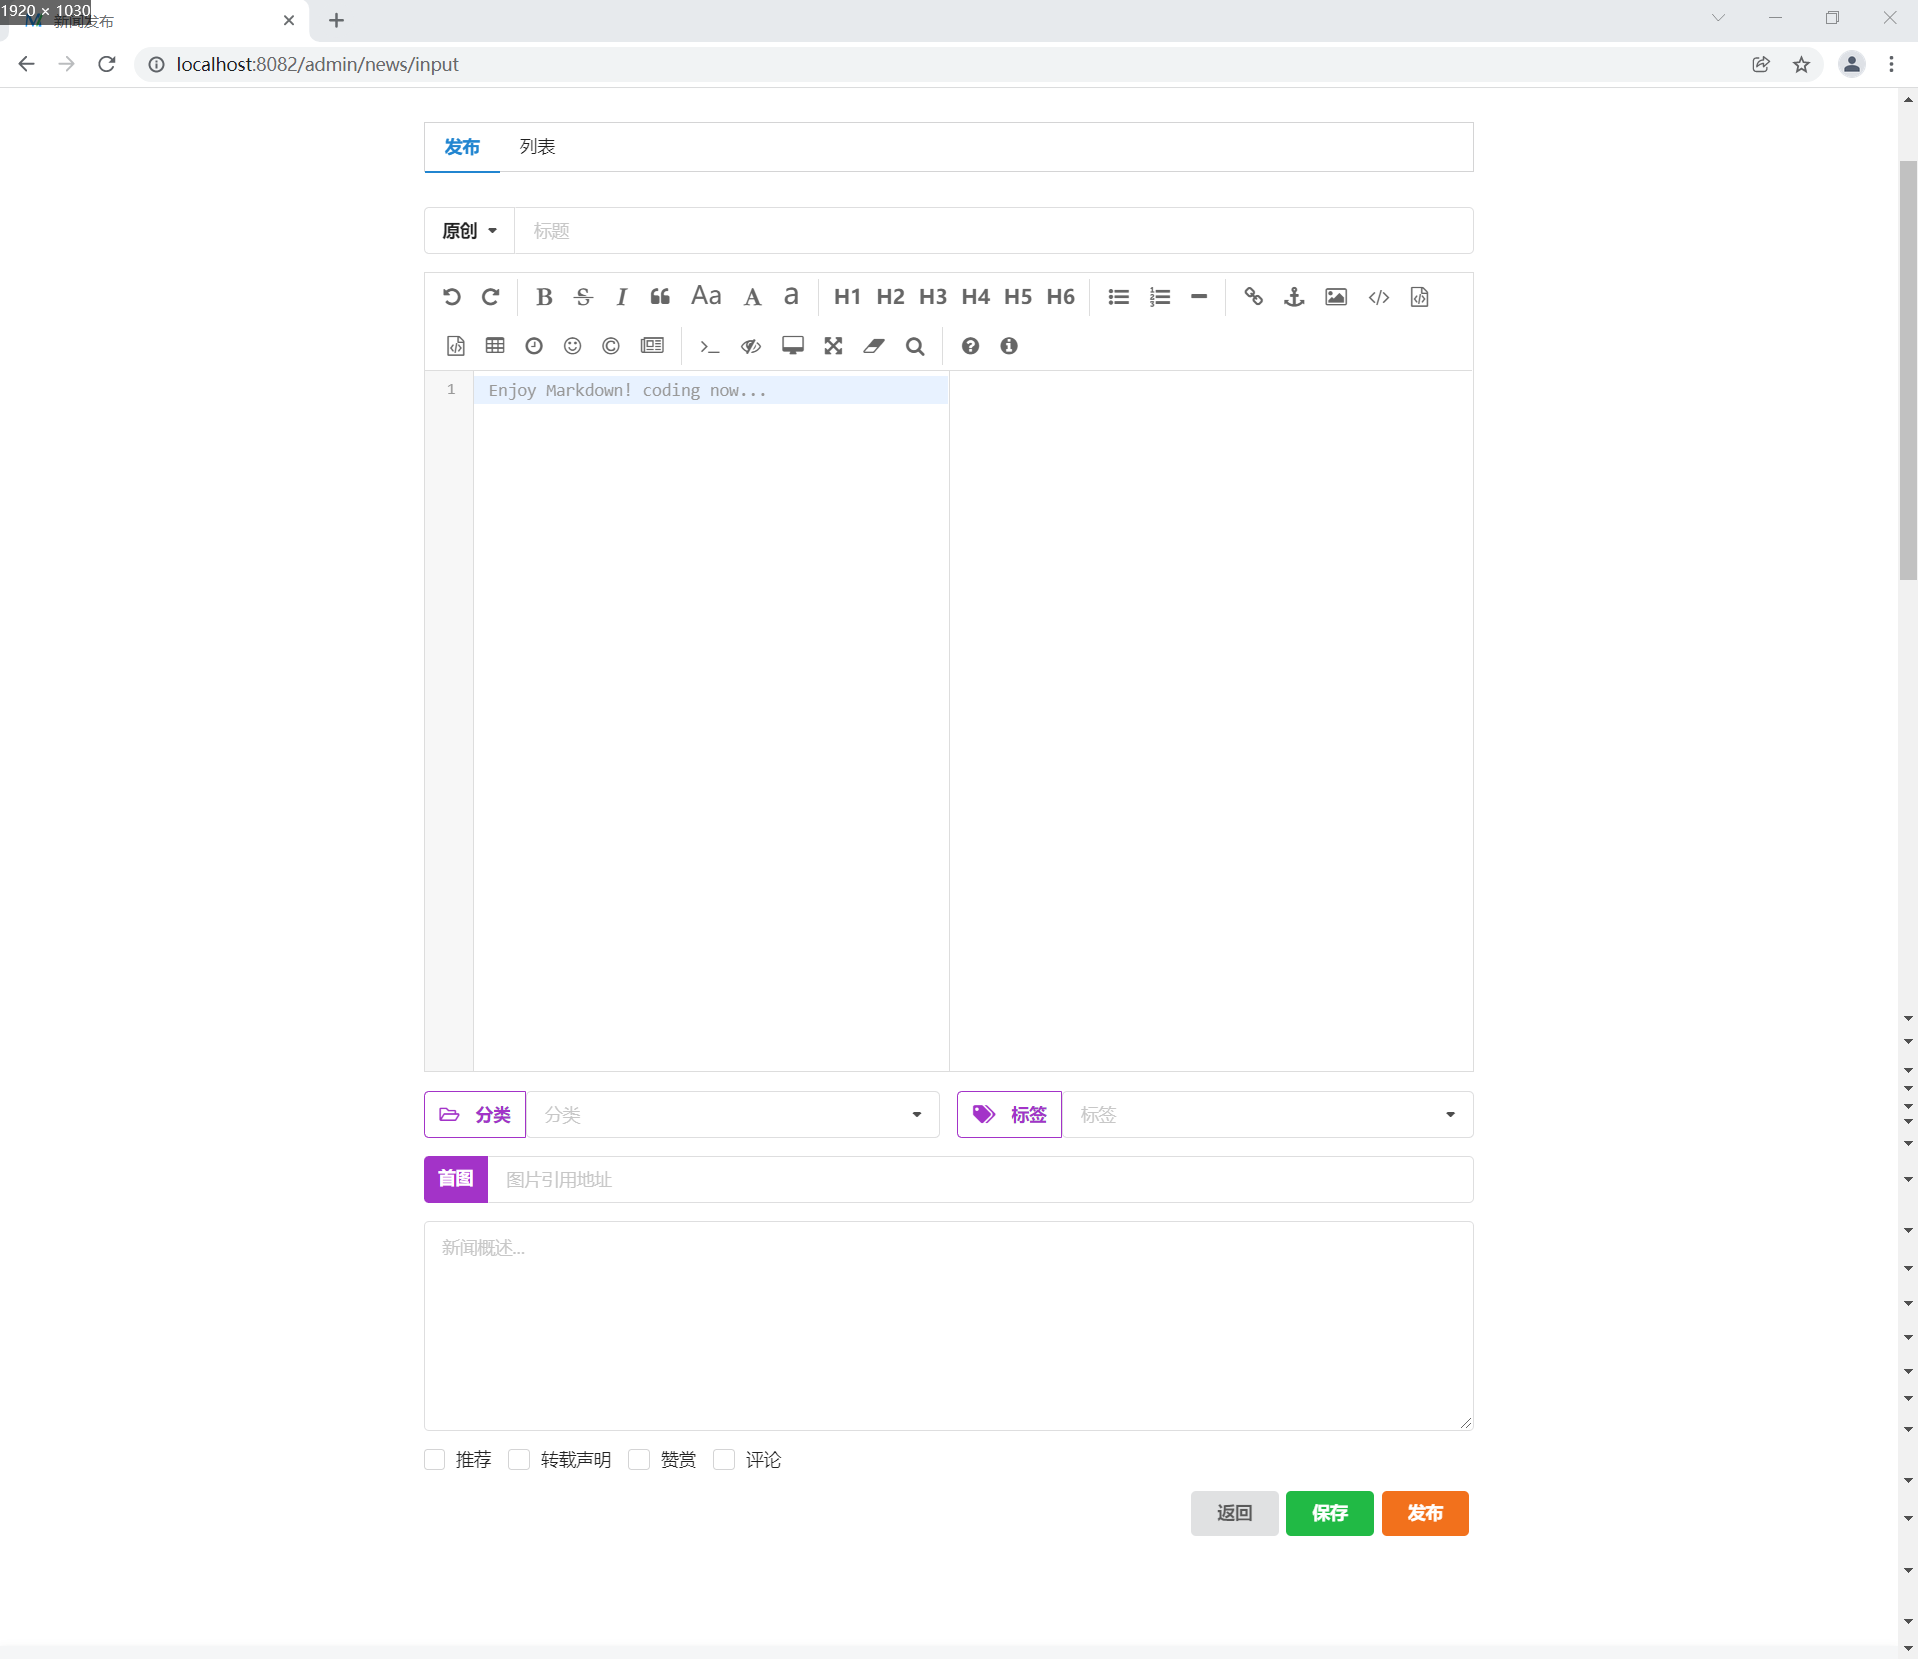The height and width of the screenshot is (1659, 1918).
Task: Select the 发布 tab
Action: tap(462, 147)
